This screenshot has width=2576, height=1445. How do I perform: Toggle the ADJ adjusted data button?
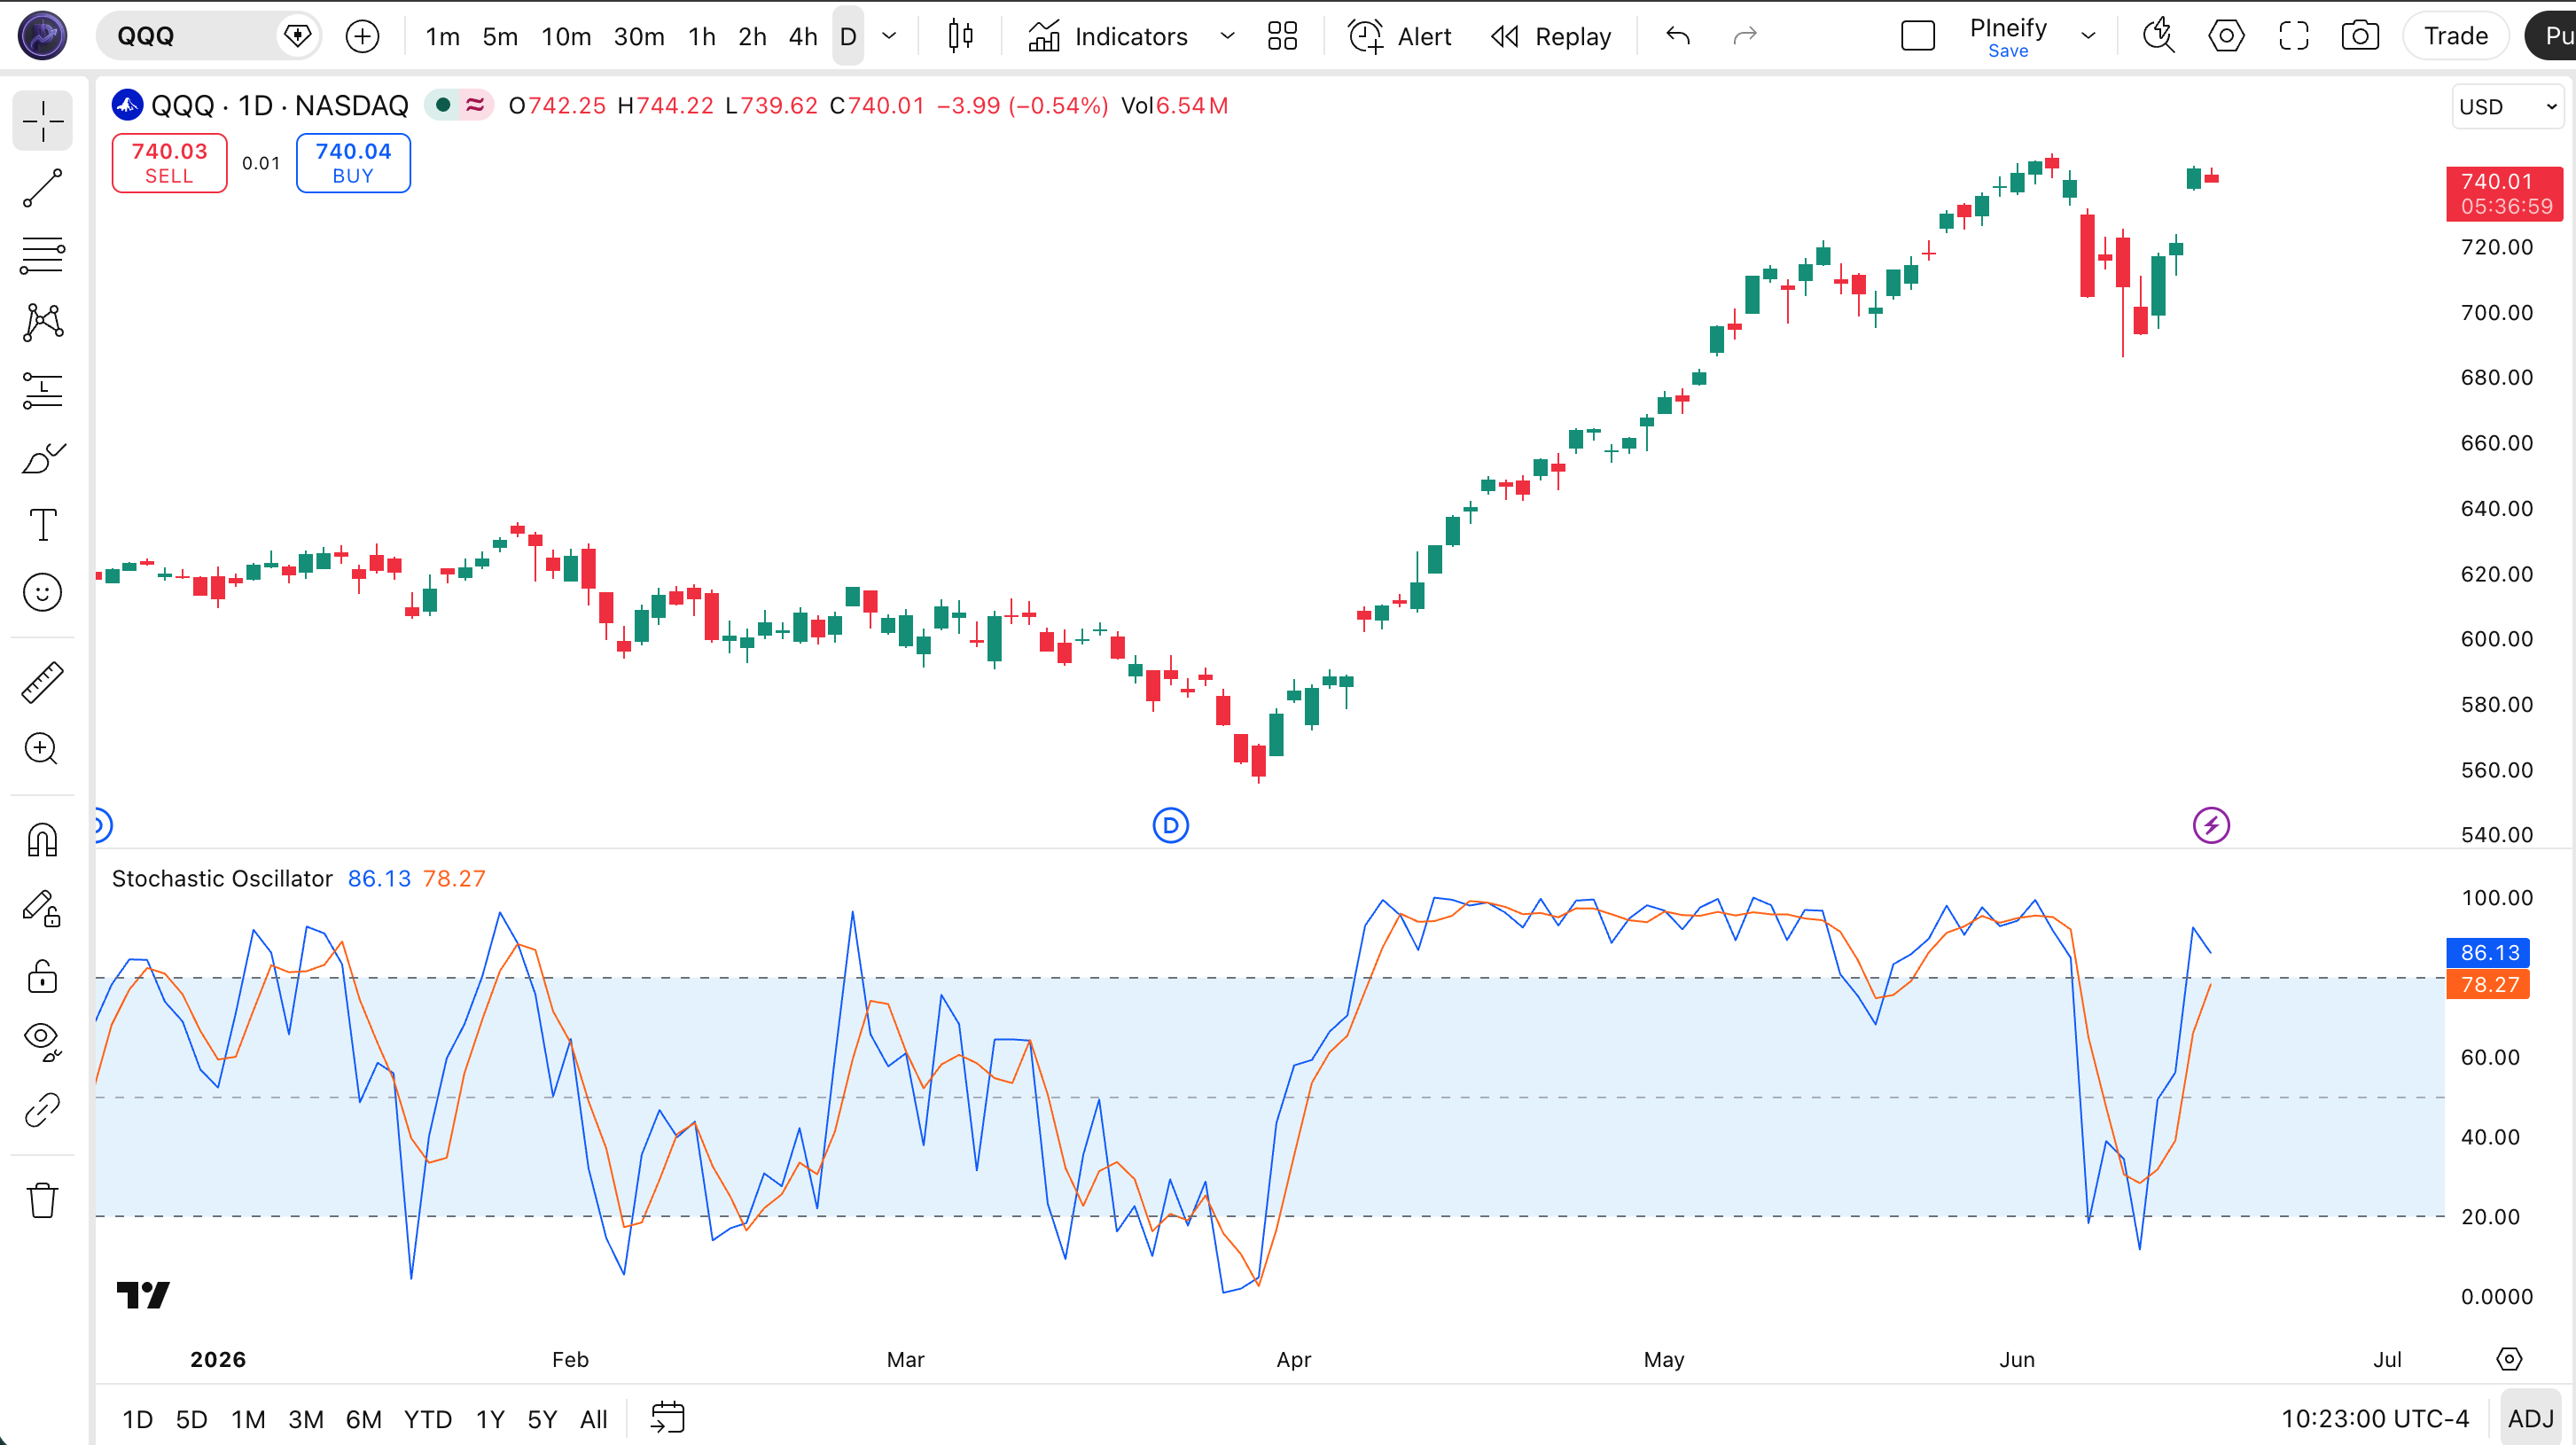point(2531,1418)
